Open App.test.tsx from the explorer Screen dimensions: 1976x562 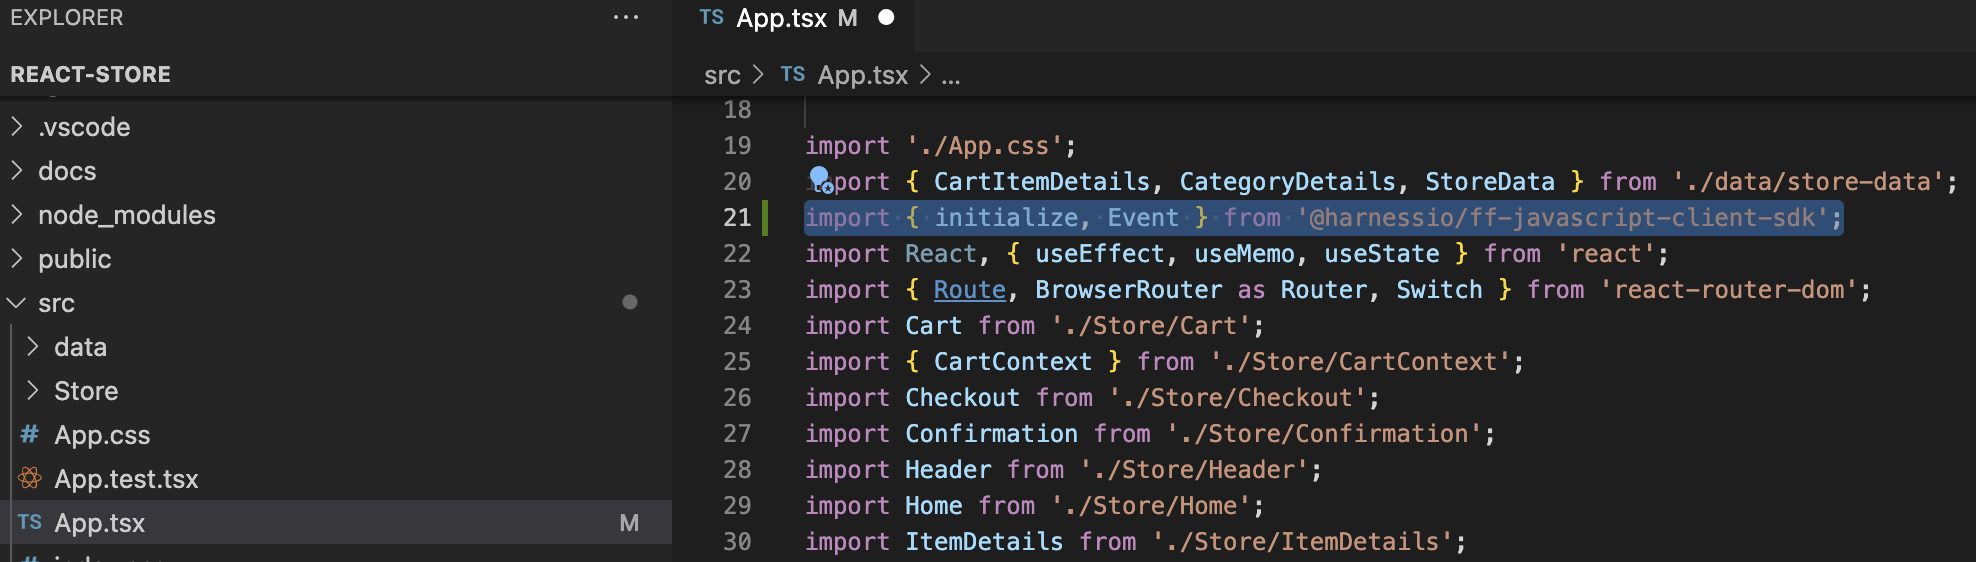[x=126, y=479]
